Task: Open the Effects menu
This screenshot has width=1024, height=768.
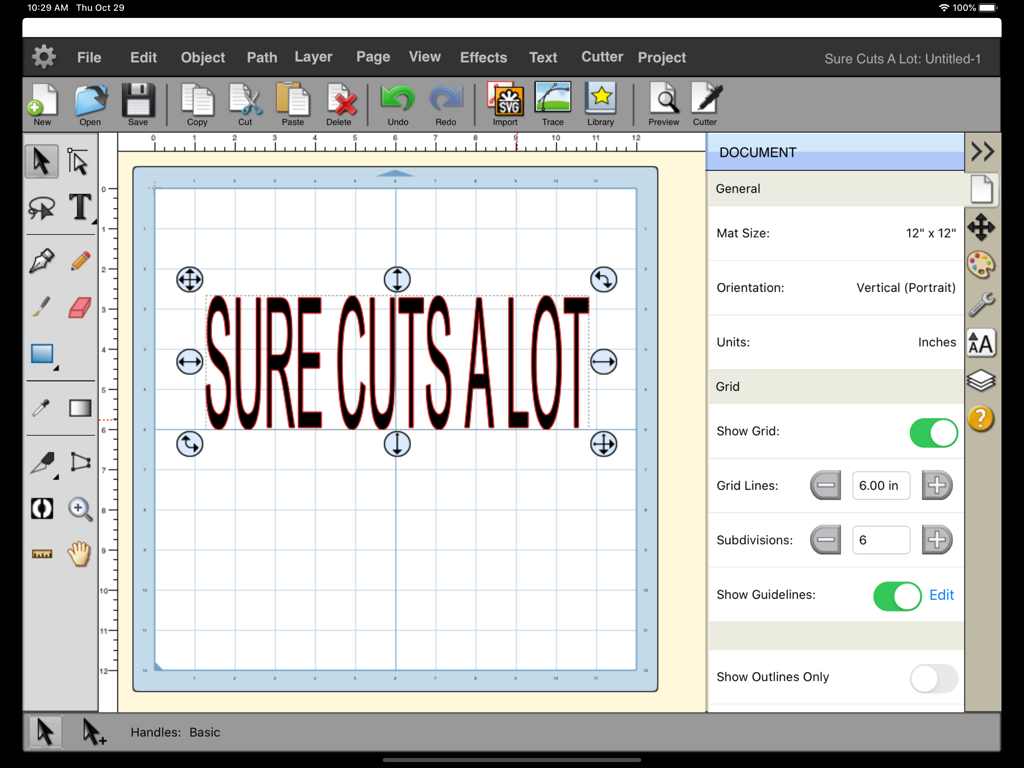Action: [483, 58]
